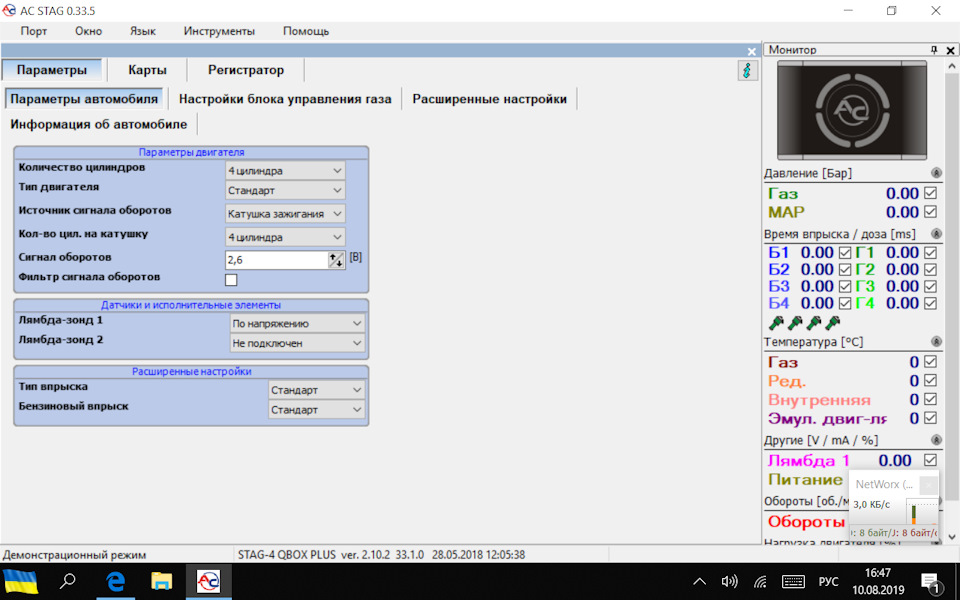This screenshot has height=600, width=960.
Task: Open the Расширенные настройки tab
Action: (490, 99)
